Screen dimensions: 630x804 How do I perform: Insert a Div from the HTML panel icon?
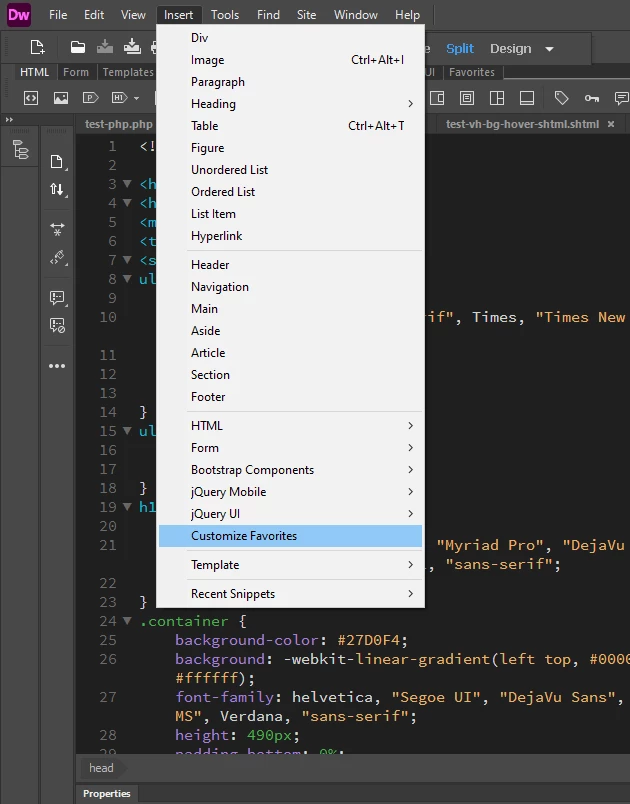[31, 97]
